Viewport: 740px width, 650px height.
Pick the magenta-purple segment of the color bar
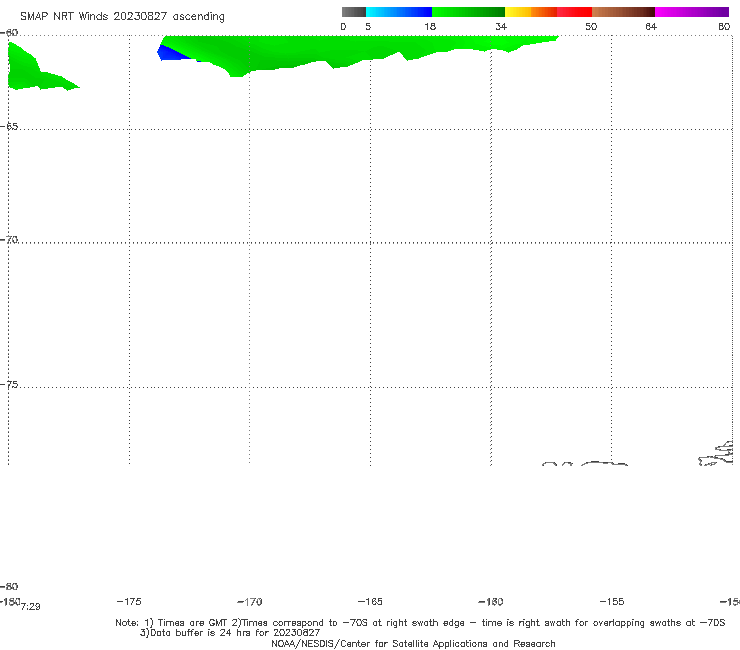(x=692, y=12)
